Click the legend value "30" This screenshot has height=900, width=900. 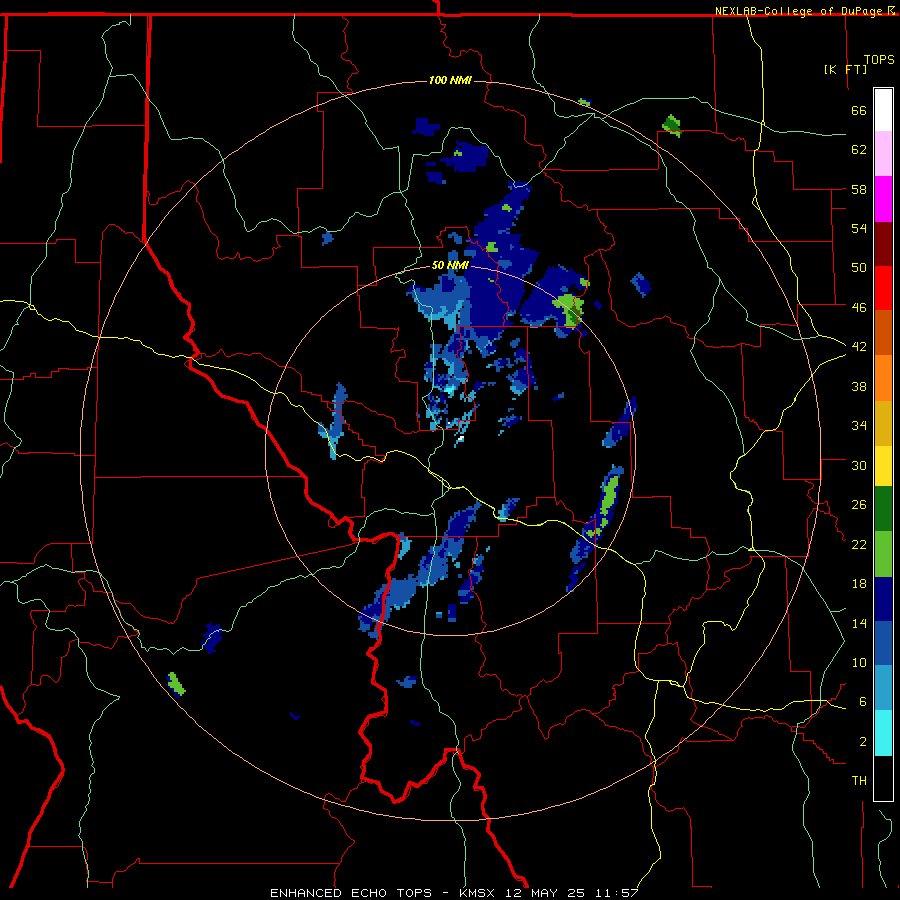[x=859, y=465]
